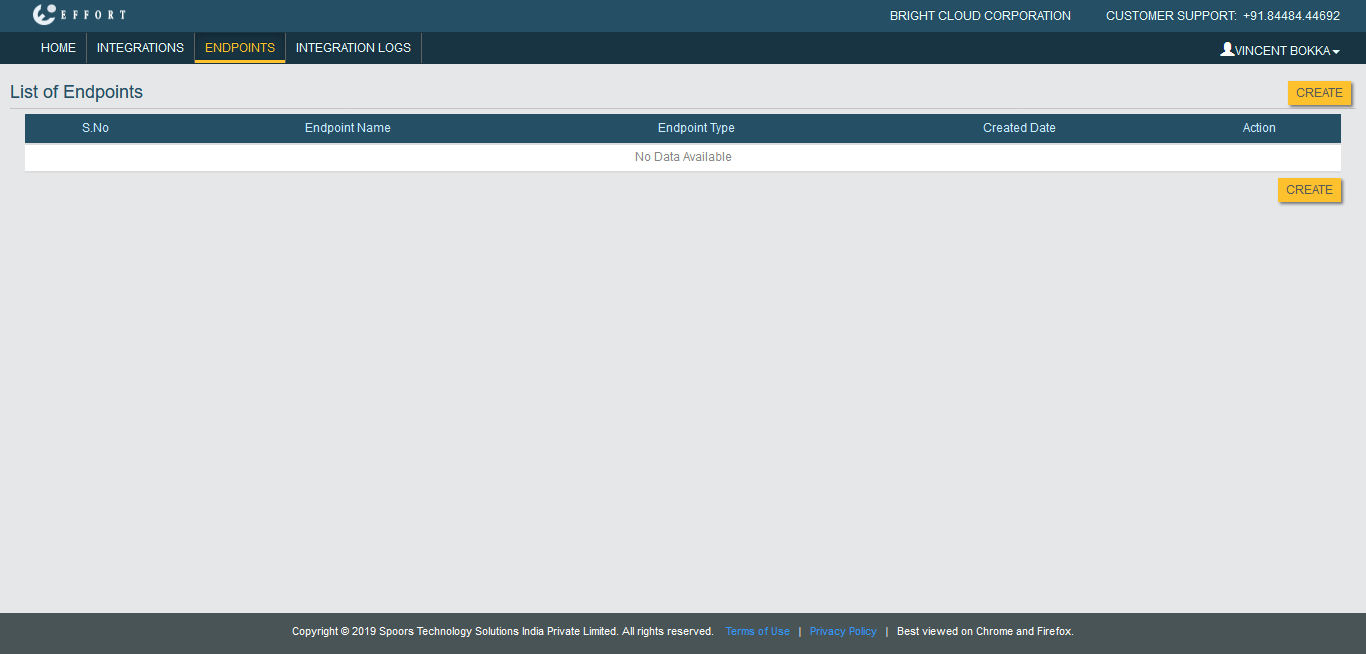The width and height of the screenshot is (1366, 654).
Task: Open the INTEGRATIONS menu item
Action: click(x=140, y=48)
